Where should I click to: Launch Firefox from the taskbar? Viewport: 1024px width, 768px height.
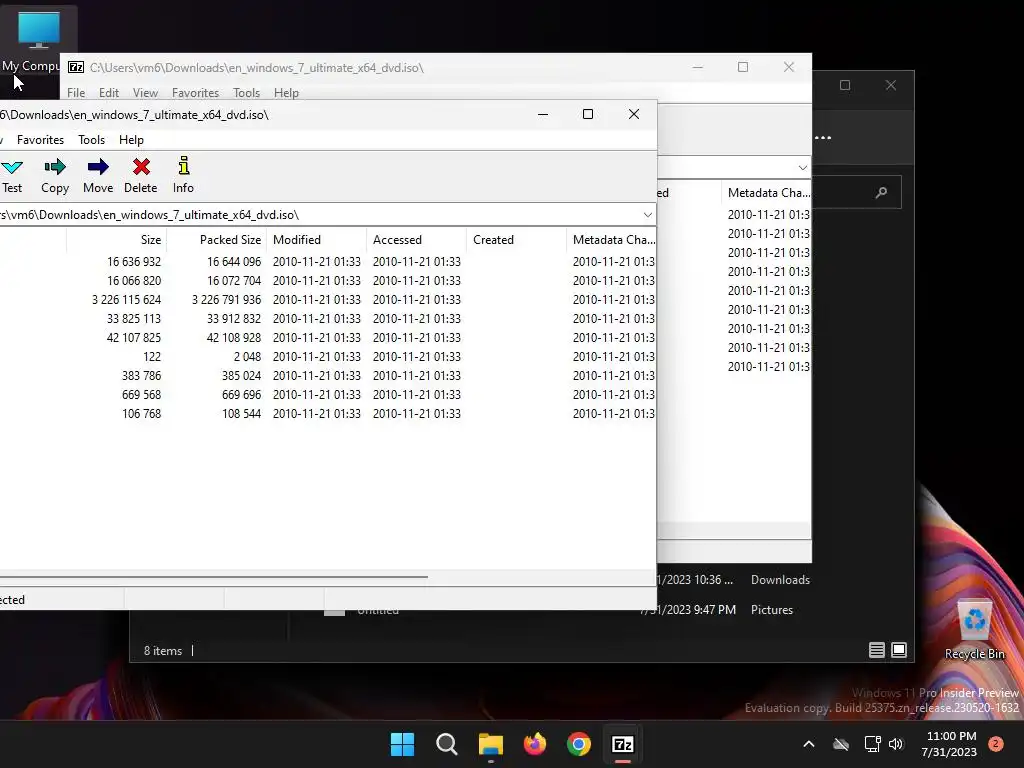[535, 744]
